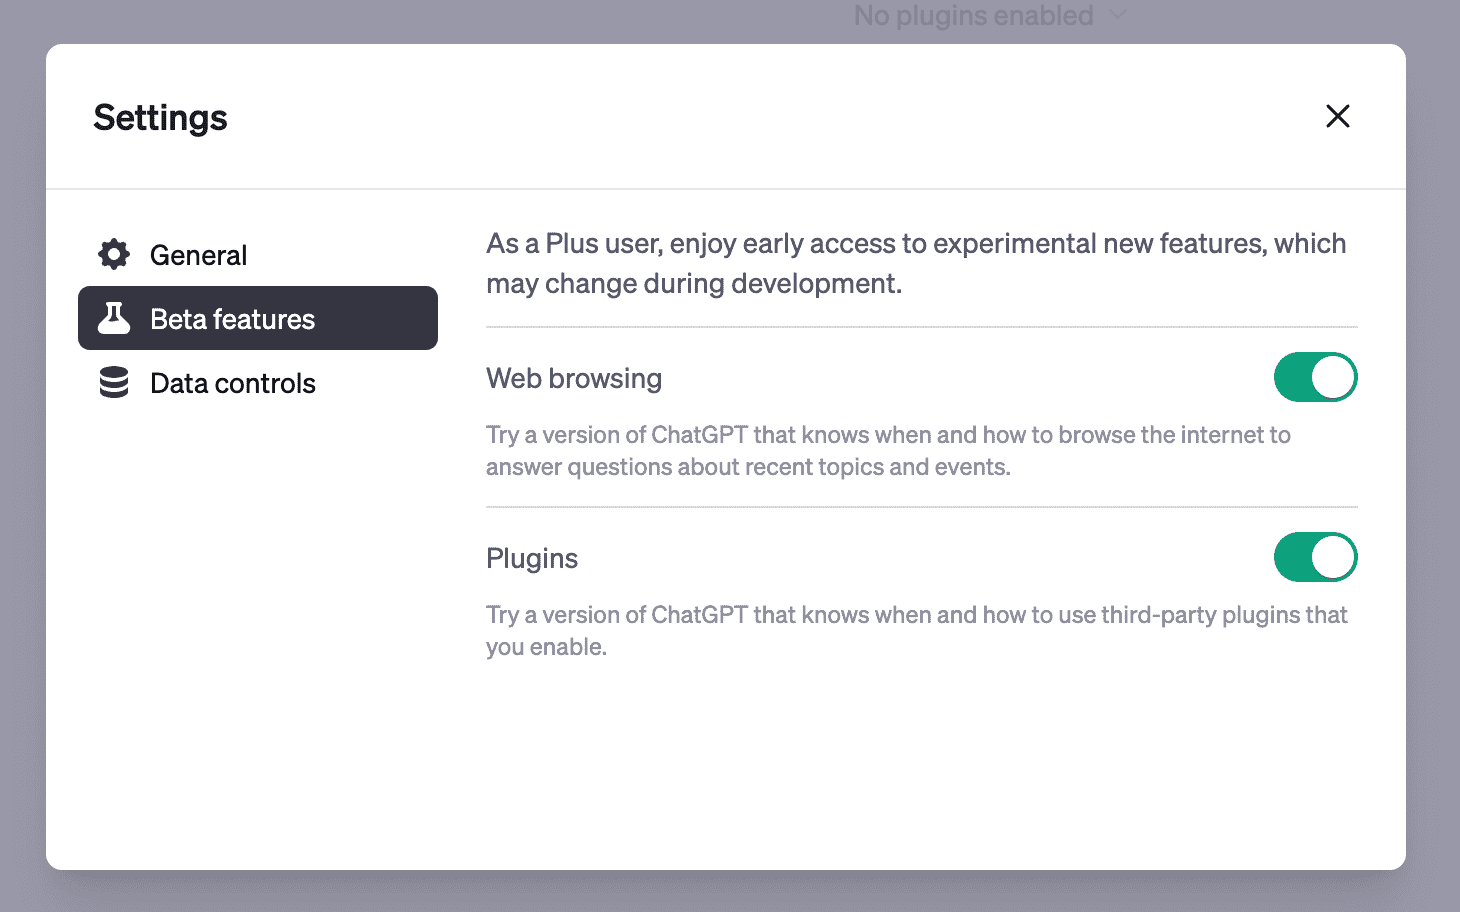Click the Plugins description about third-party plugins
Screen dimensions: 1460x912
point(917,631)
